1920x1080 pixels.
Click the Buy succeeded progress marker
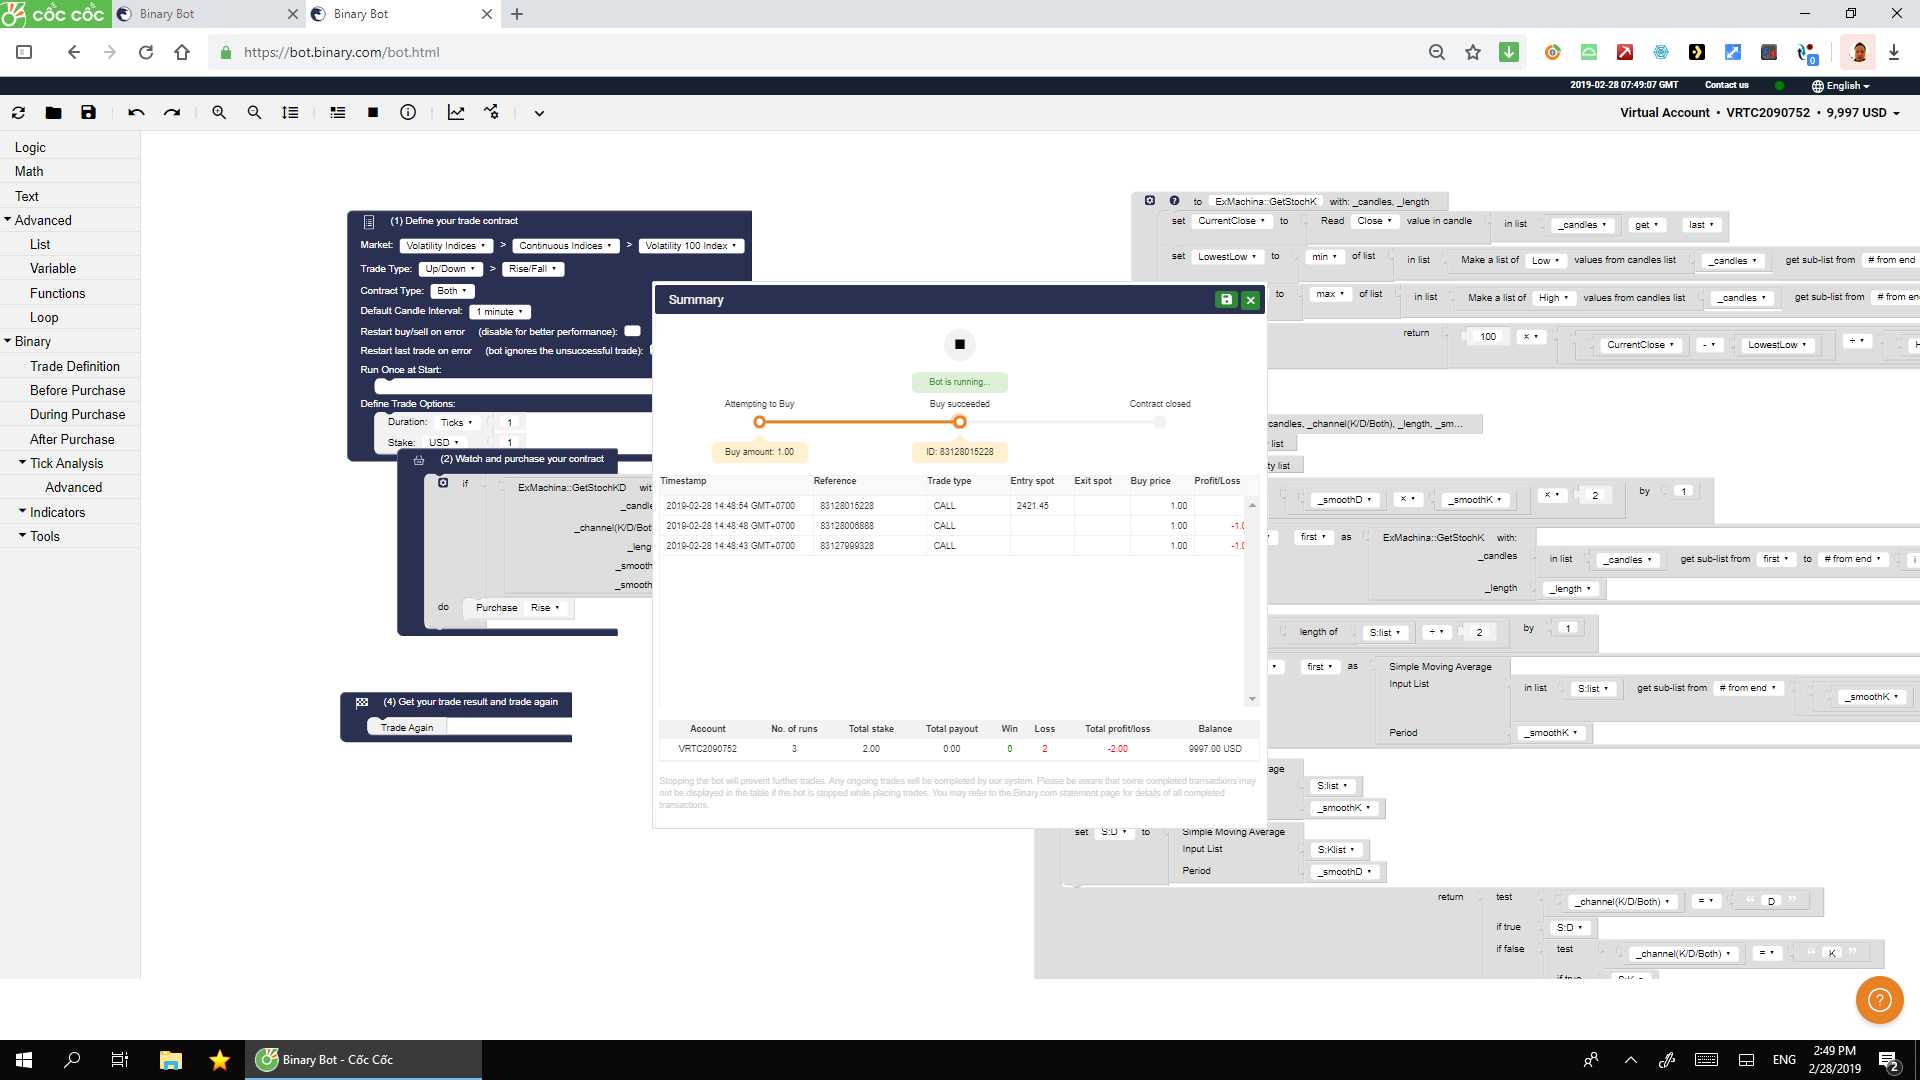959,422
